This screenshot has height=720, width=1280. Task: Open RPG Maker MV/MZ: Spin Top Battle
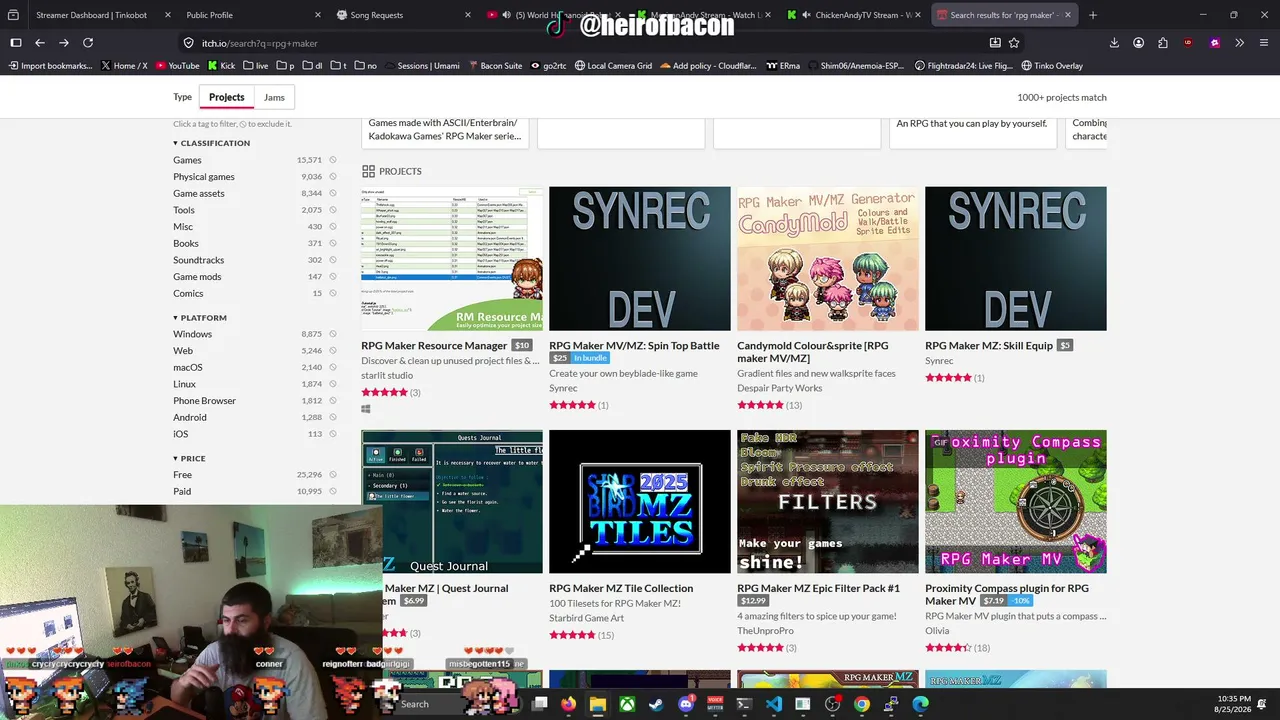coord(634,346)
